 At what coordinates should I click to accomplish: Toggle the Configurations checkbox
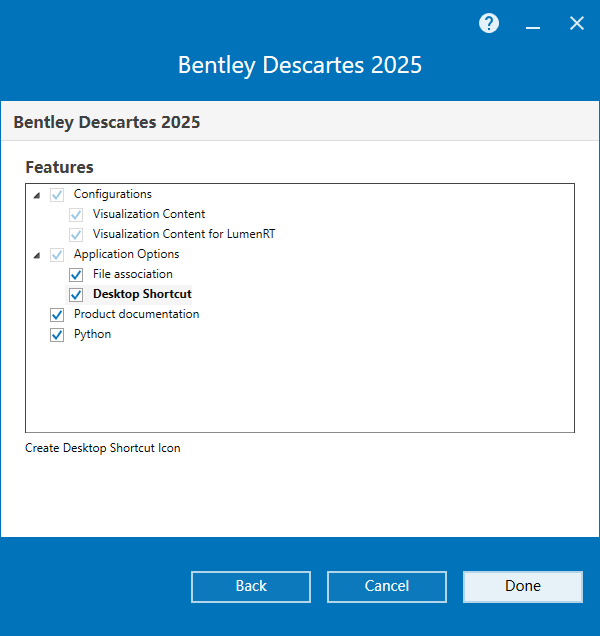click(x=57, y=195)
